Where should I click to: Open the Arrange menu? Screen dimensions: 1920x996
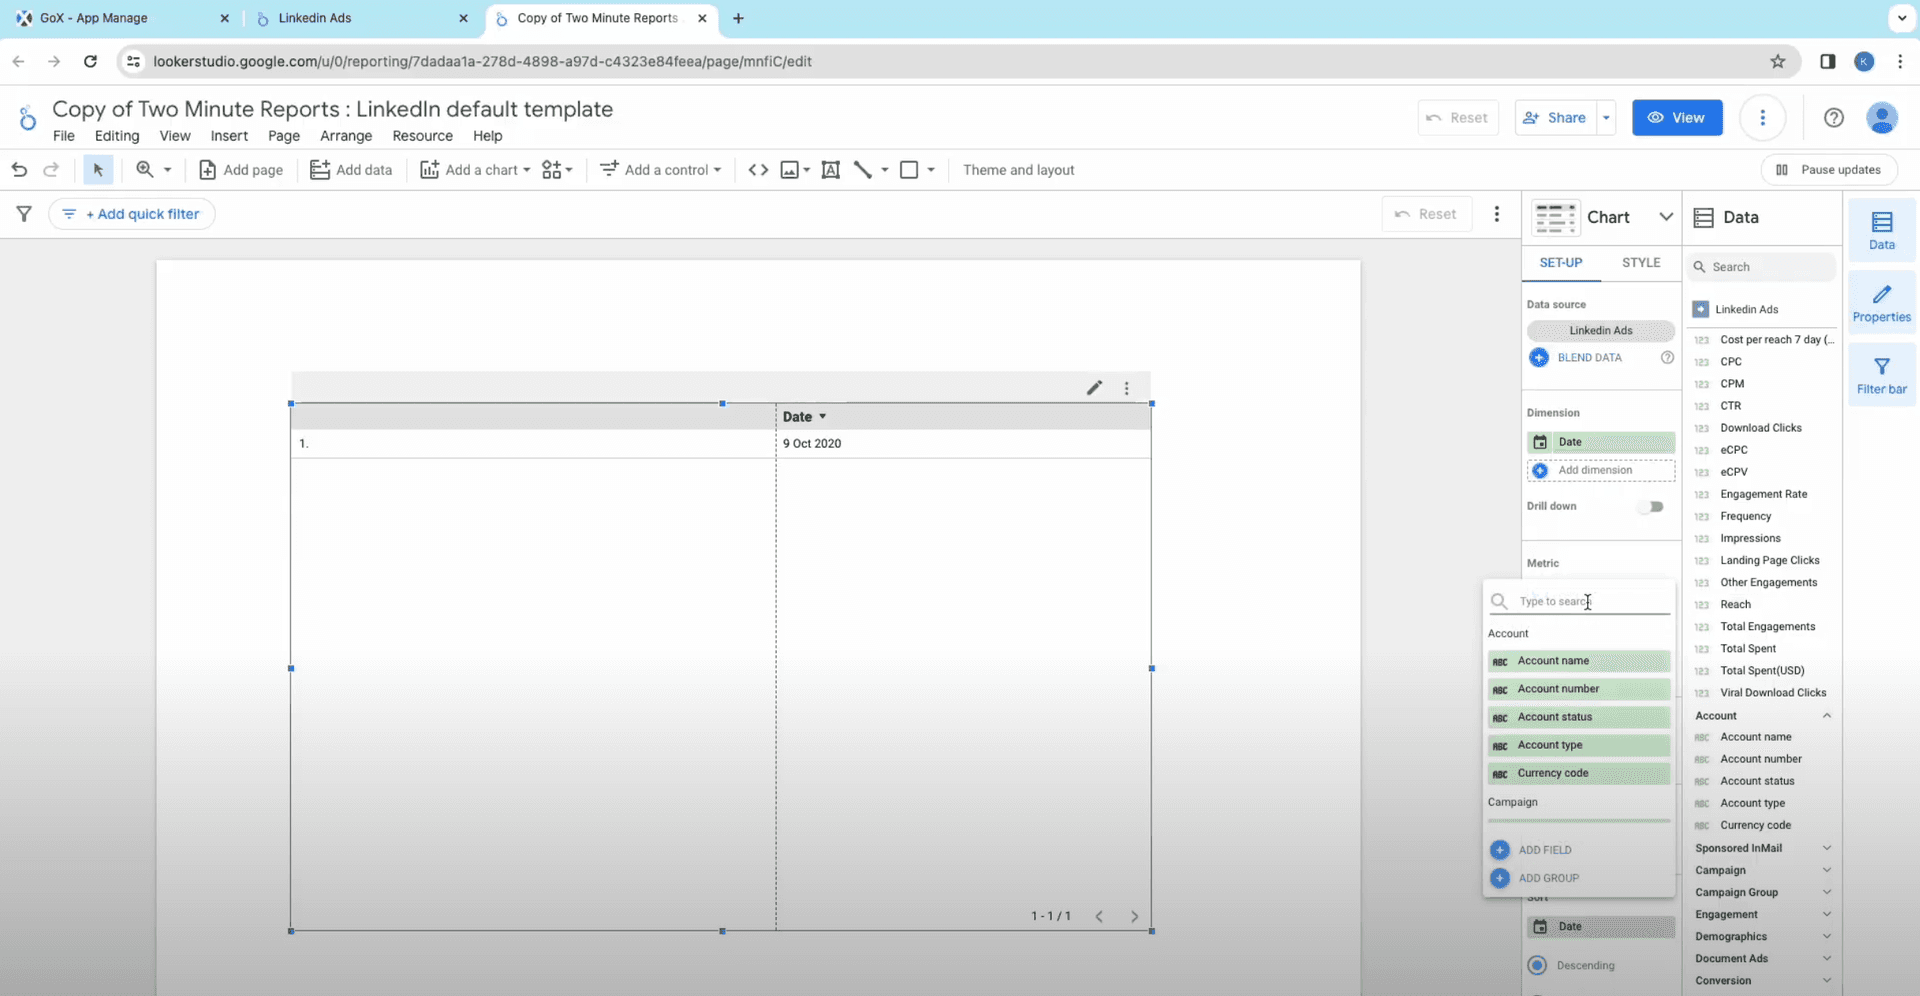click(x=346, y=136)
